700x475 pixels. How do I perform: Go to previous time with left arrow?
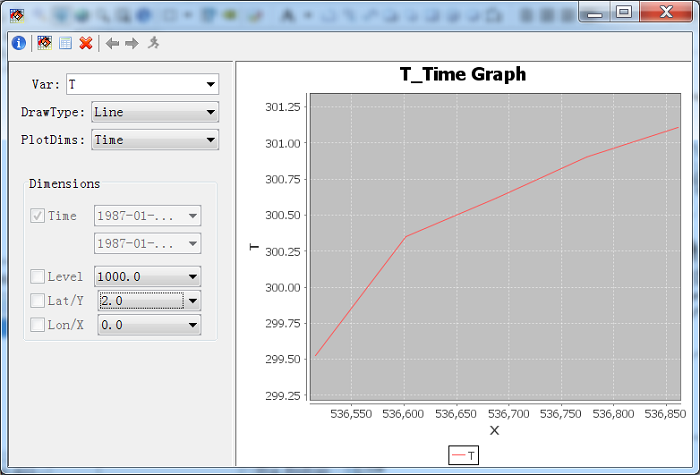click(112, 43)
